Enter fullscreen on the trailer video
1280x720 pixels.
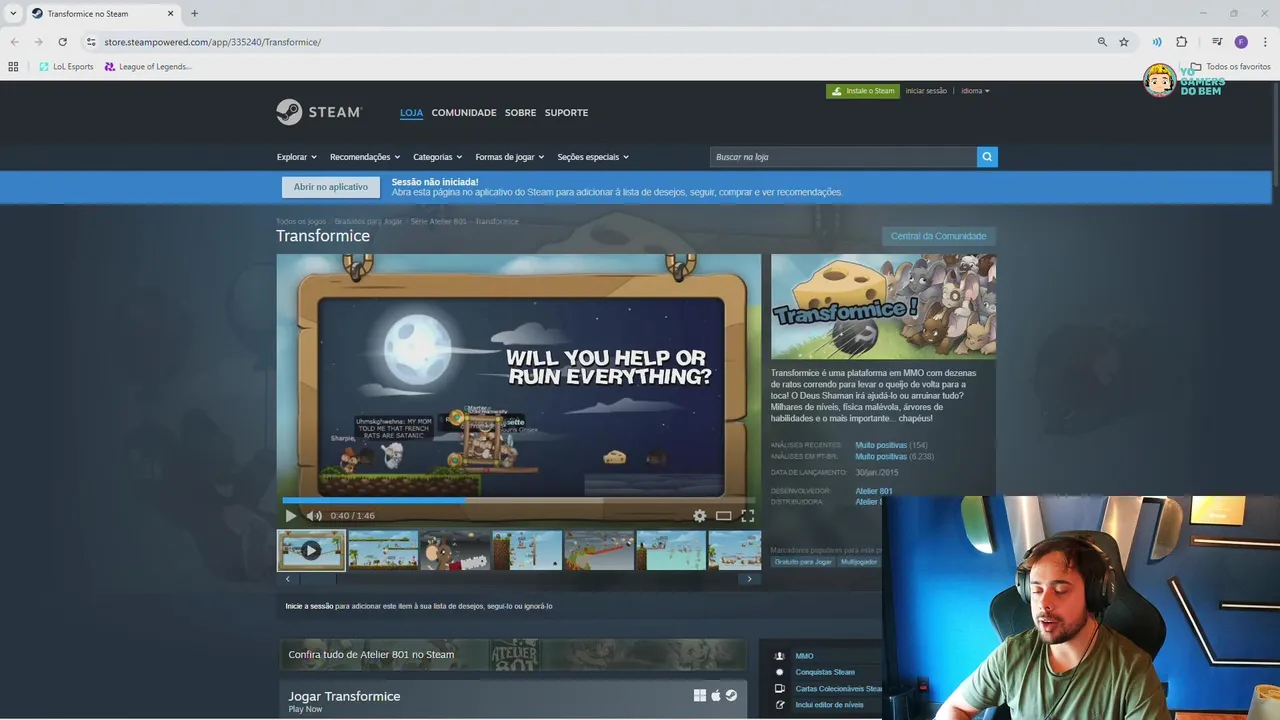coord(747,516)
